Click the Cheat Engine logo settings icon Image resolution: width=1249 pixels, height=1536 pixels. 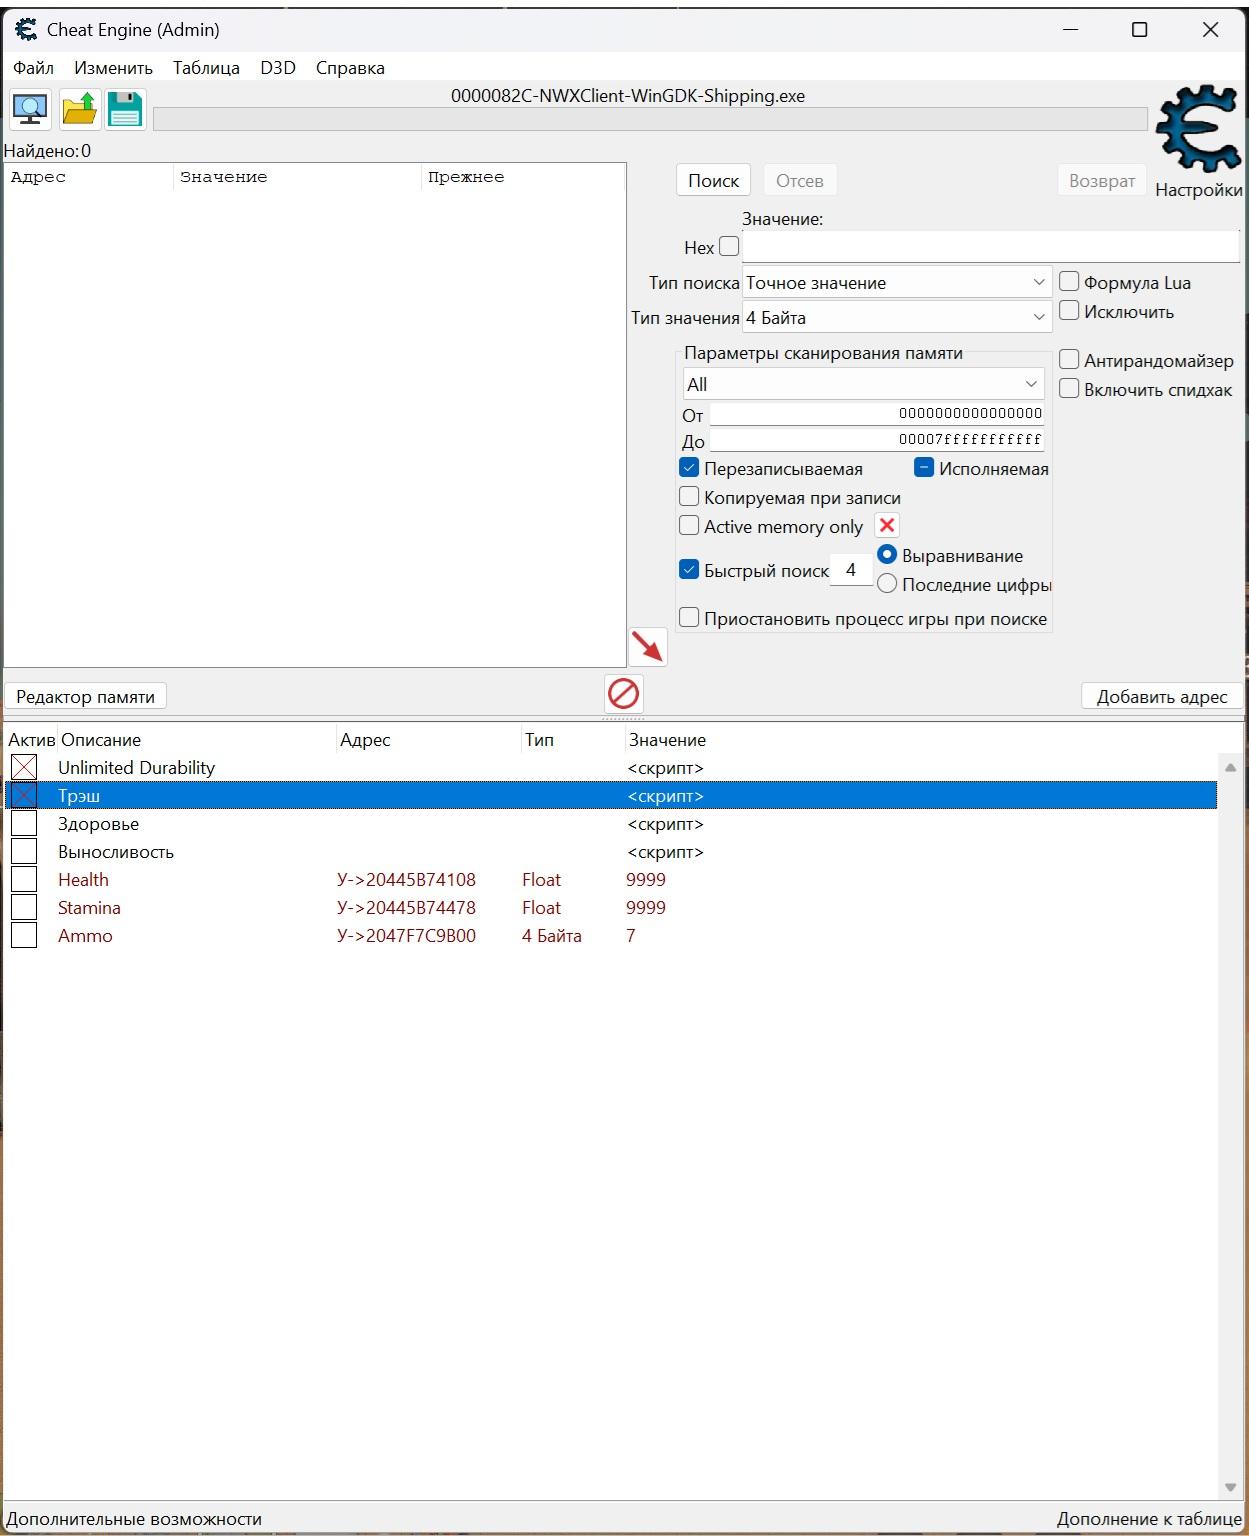tap(1197, 130)
